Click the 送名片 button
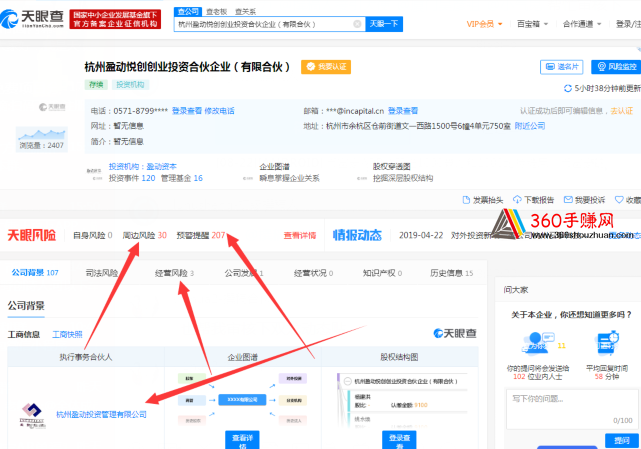This screenshot has height=449, width=641. (561, 67)
